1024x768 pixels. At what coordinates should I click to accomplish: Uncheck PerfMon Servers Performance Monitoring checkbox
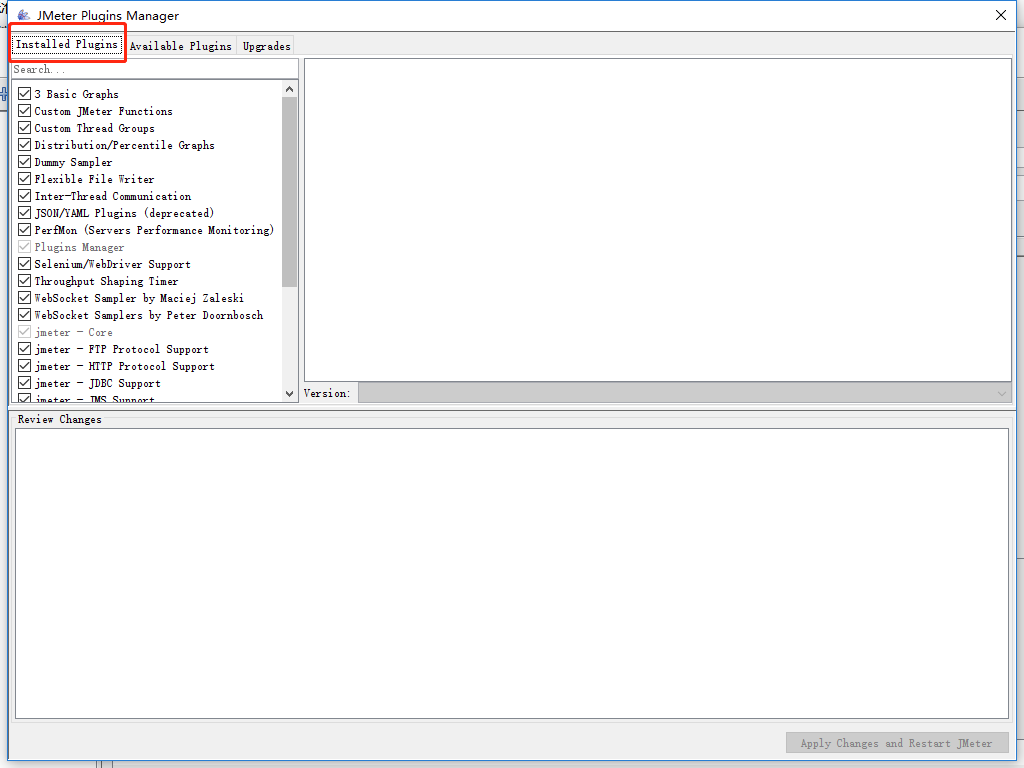click(24, 229)
